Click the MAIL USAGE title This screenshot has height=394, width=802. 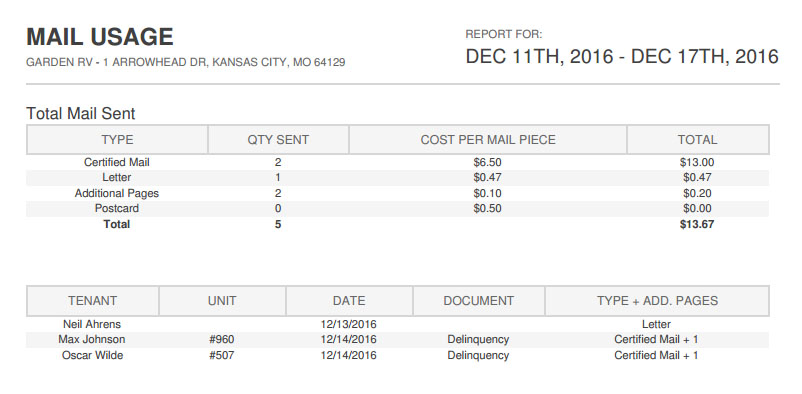tap(100, 37)
